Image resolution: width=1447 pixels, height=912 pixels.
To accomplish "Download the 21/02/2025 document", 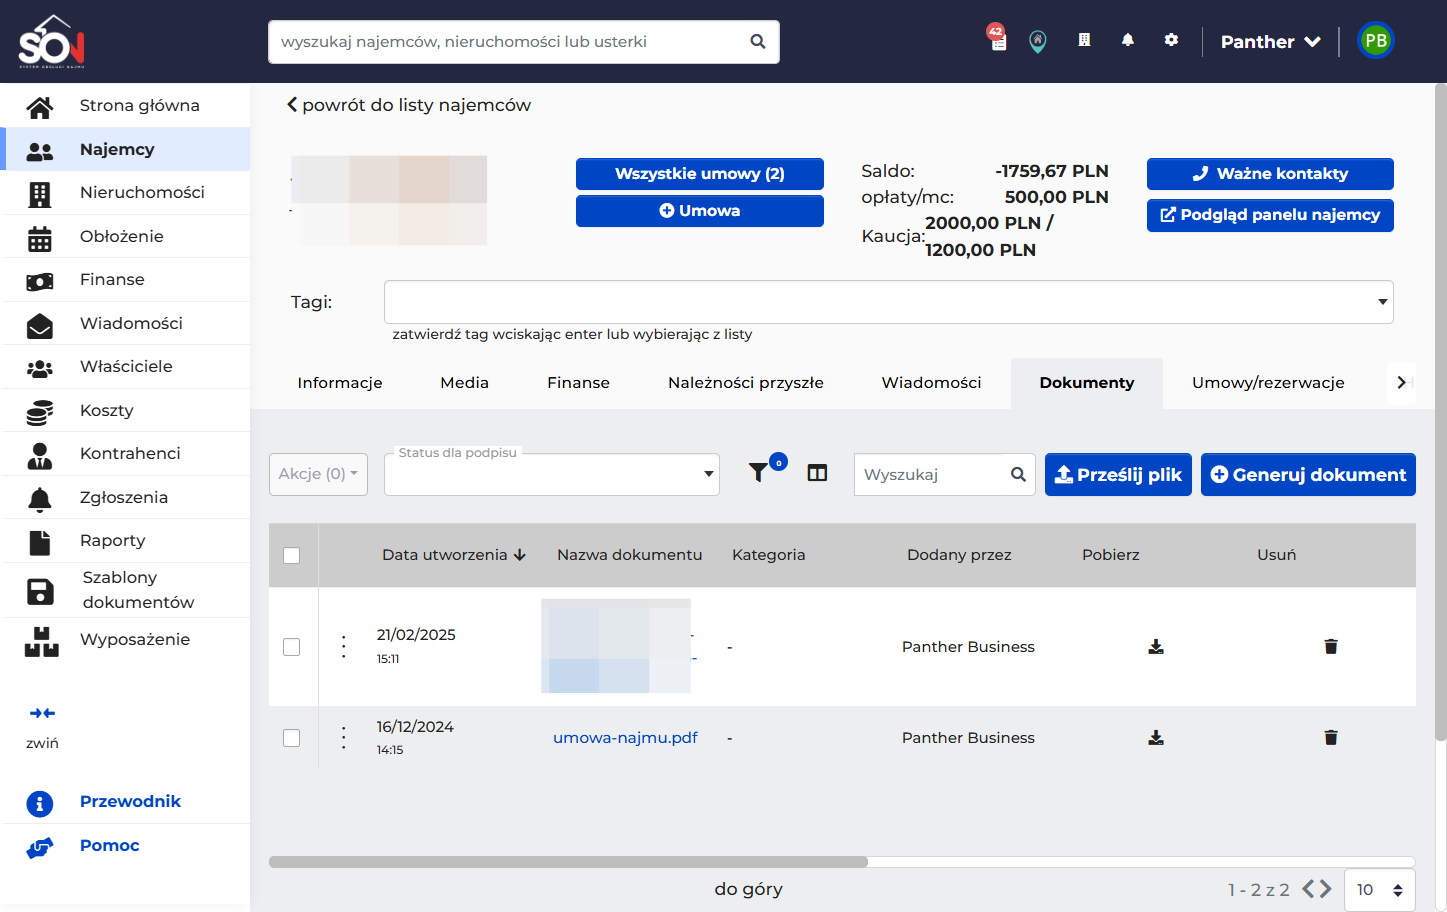I will (1156, 647).
